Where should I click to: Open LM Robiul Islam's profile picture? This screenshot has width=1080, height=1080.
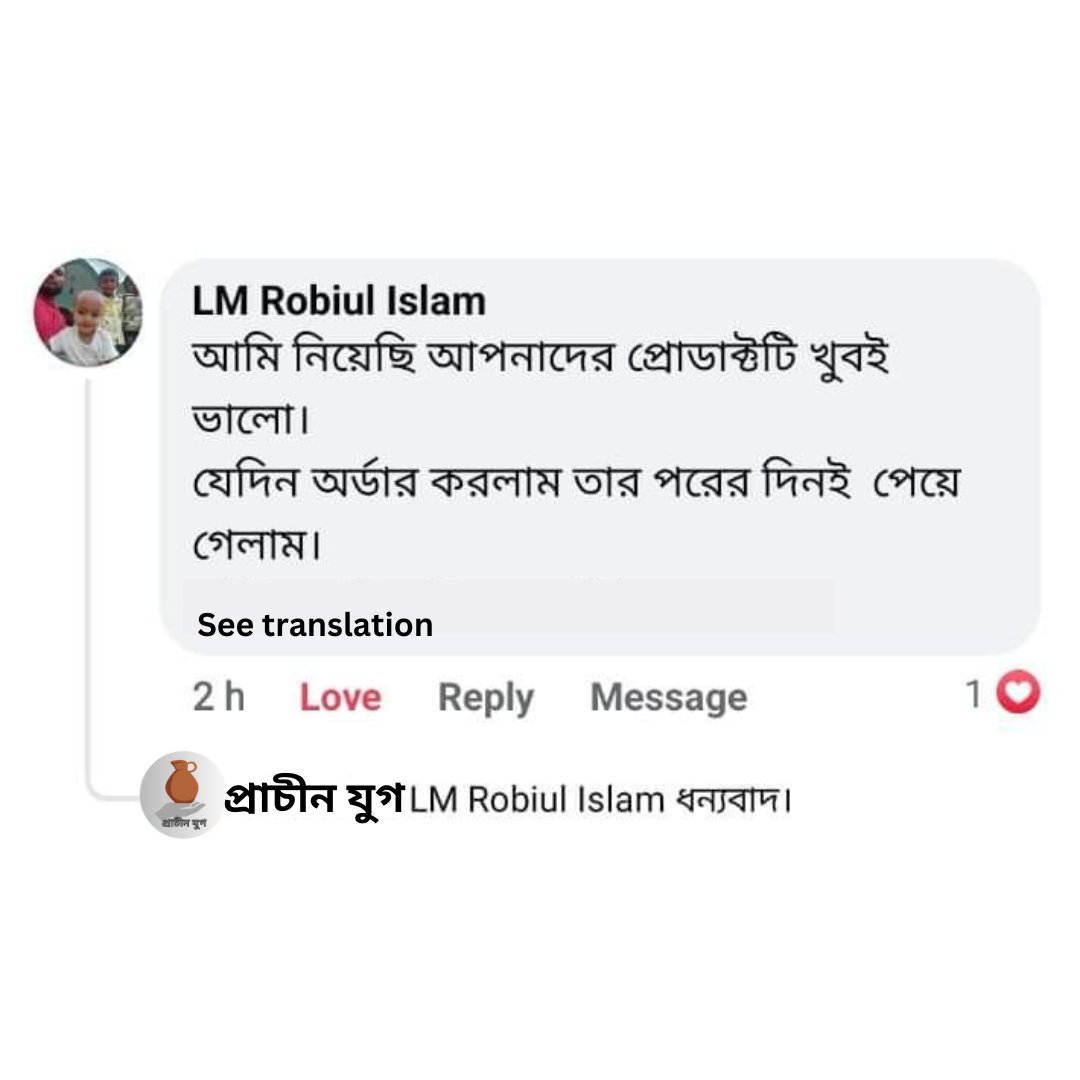[x=88, y=312]
